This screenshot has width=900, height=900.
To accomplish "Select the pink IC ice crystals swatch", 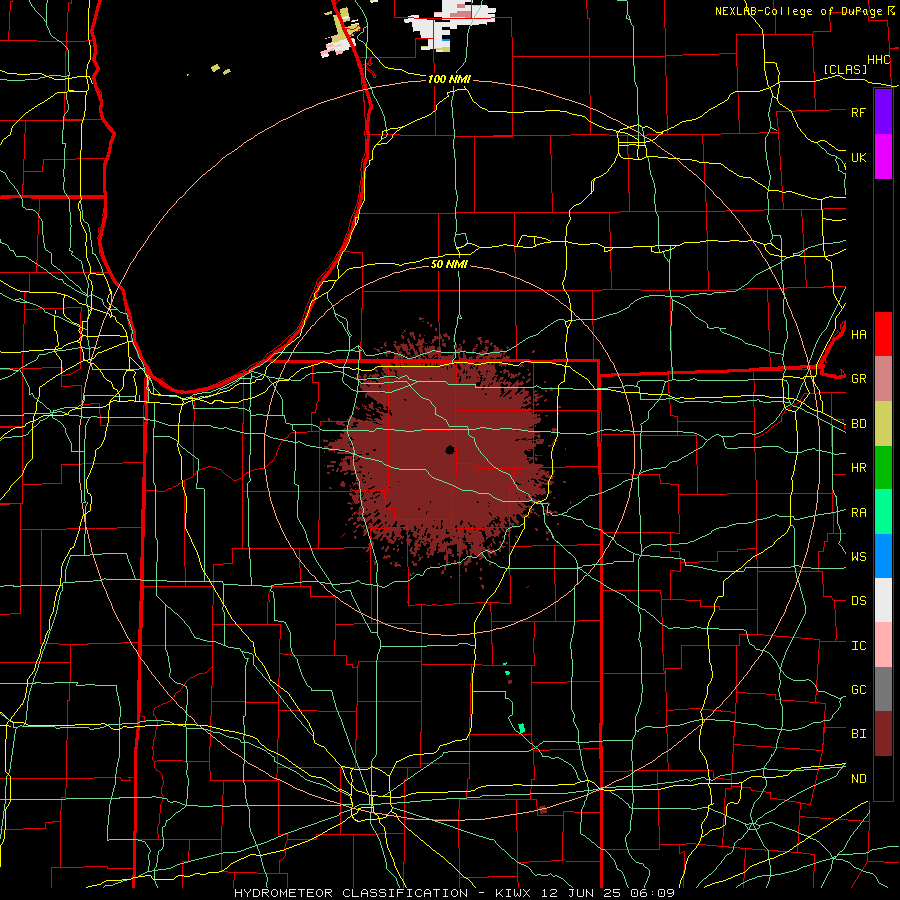I will (x=883, y=645).
